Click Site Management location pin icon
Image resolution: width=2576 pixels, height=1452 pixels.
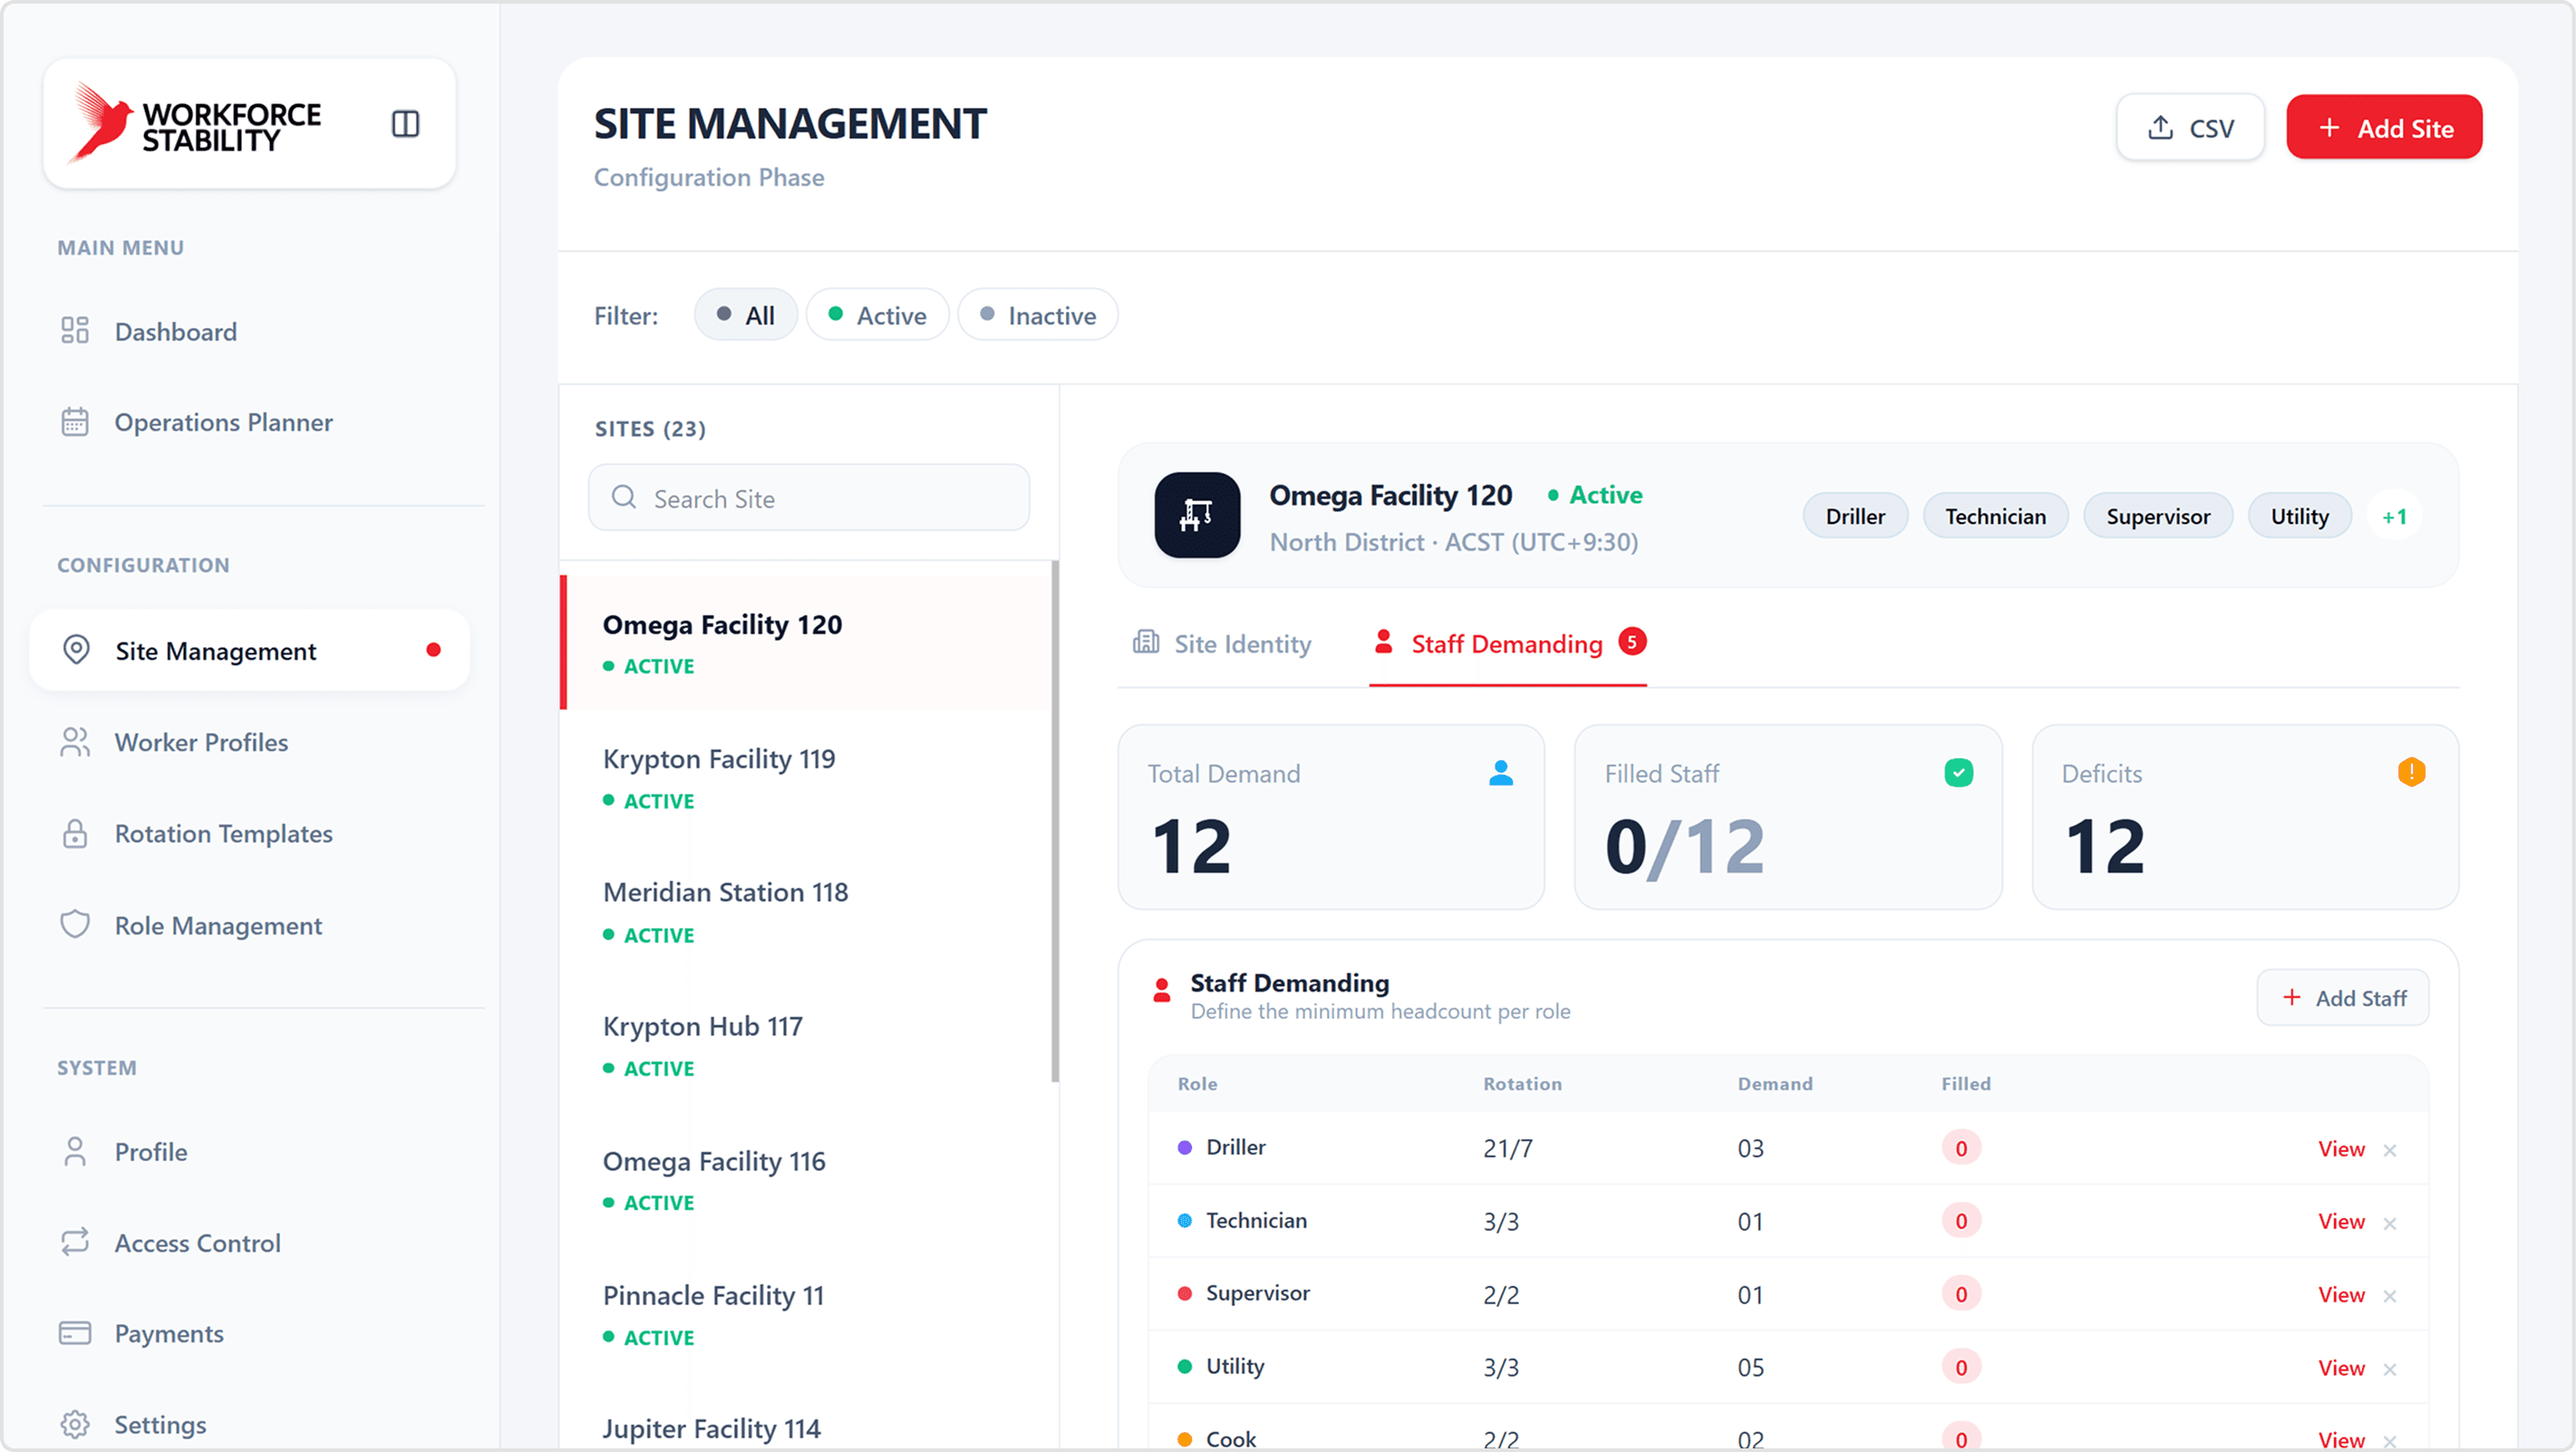pyautogui.click(x=76, y=650)
